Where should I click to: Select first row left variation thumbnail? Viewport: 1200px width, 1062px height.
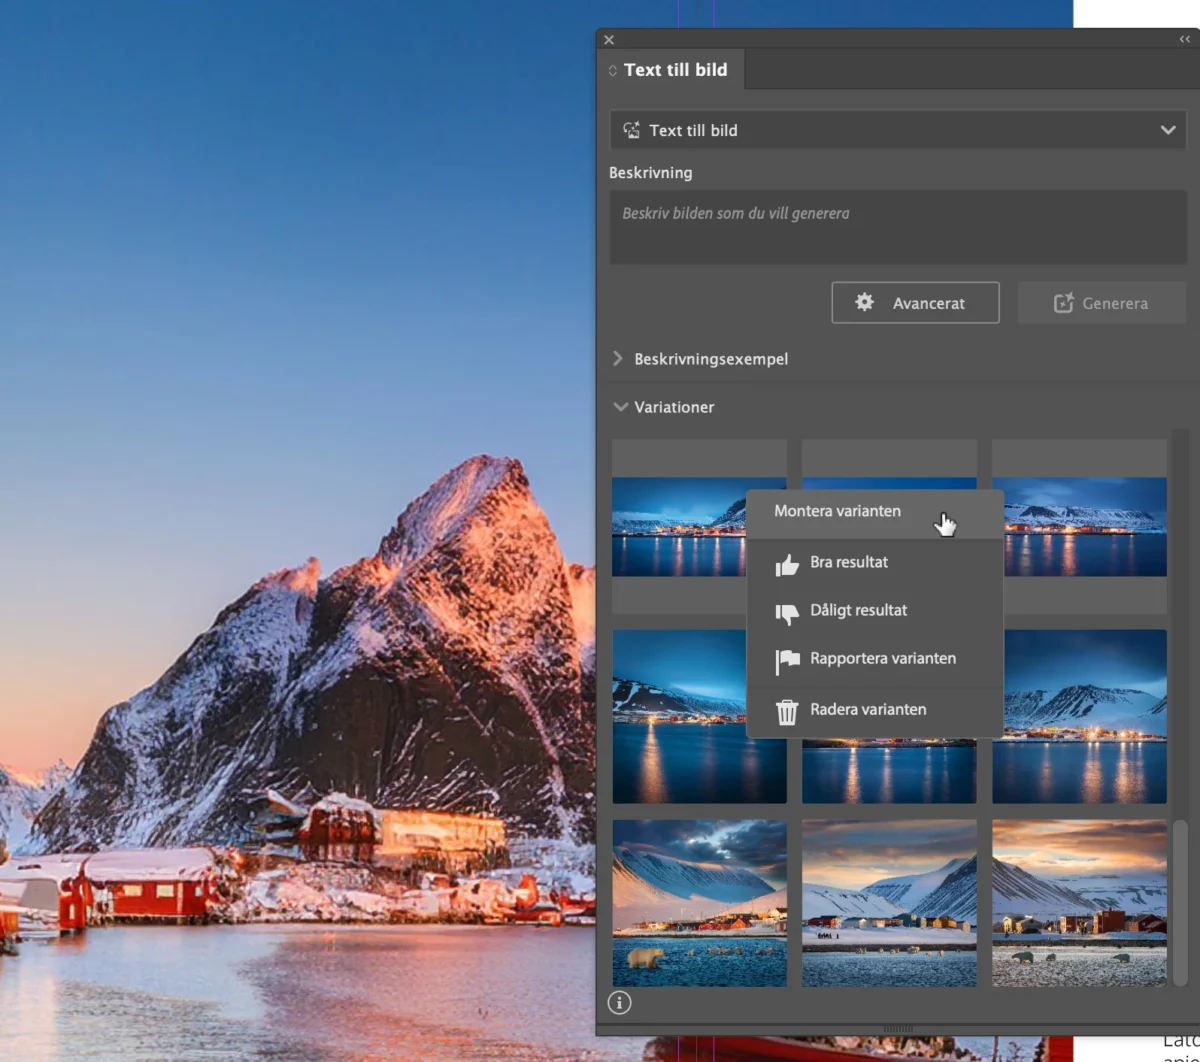[x=680, y=527]
